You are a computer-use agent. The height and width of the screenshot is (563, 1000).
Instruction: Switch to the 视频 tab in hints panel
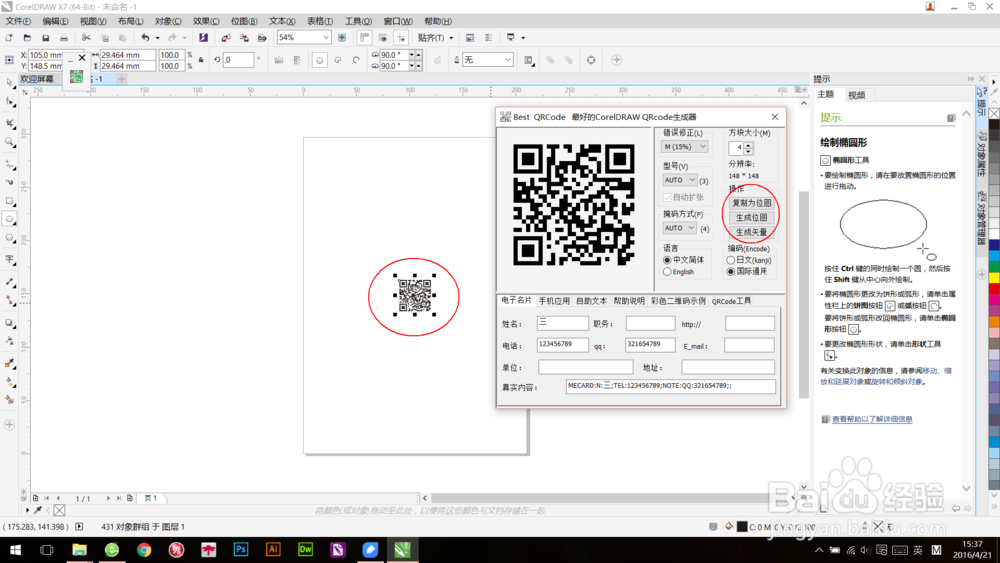pyautogui.click(x=857, y=95)
